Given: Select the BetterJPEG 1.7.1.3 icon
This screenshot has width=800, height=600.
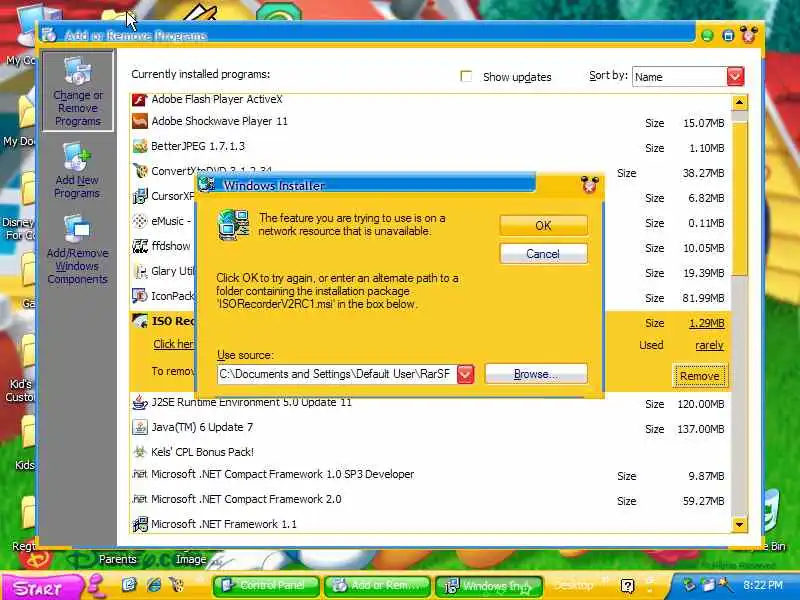Looking at the screenshot, I should (140, 146).
